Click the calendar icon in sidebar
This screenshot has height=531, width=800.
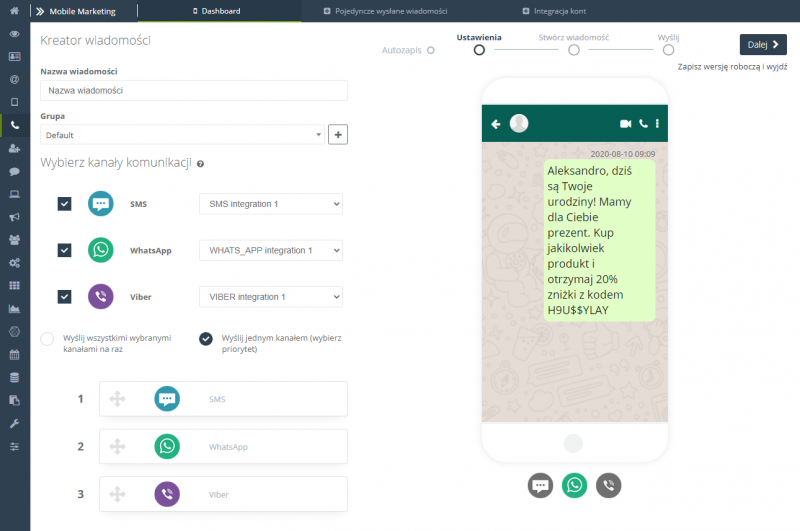coord(14,355)
